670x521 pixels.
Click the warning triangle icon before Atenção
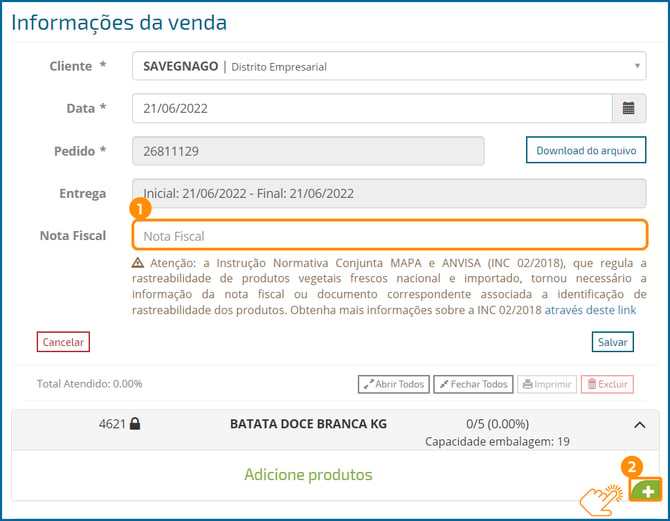tap(138, 262)
